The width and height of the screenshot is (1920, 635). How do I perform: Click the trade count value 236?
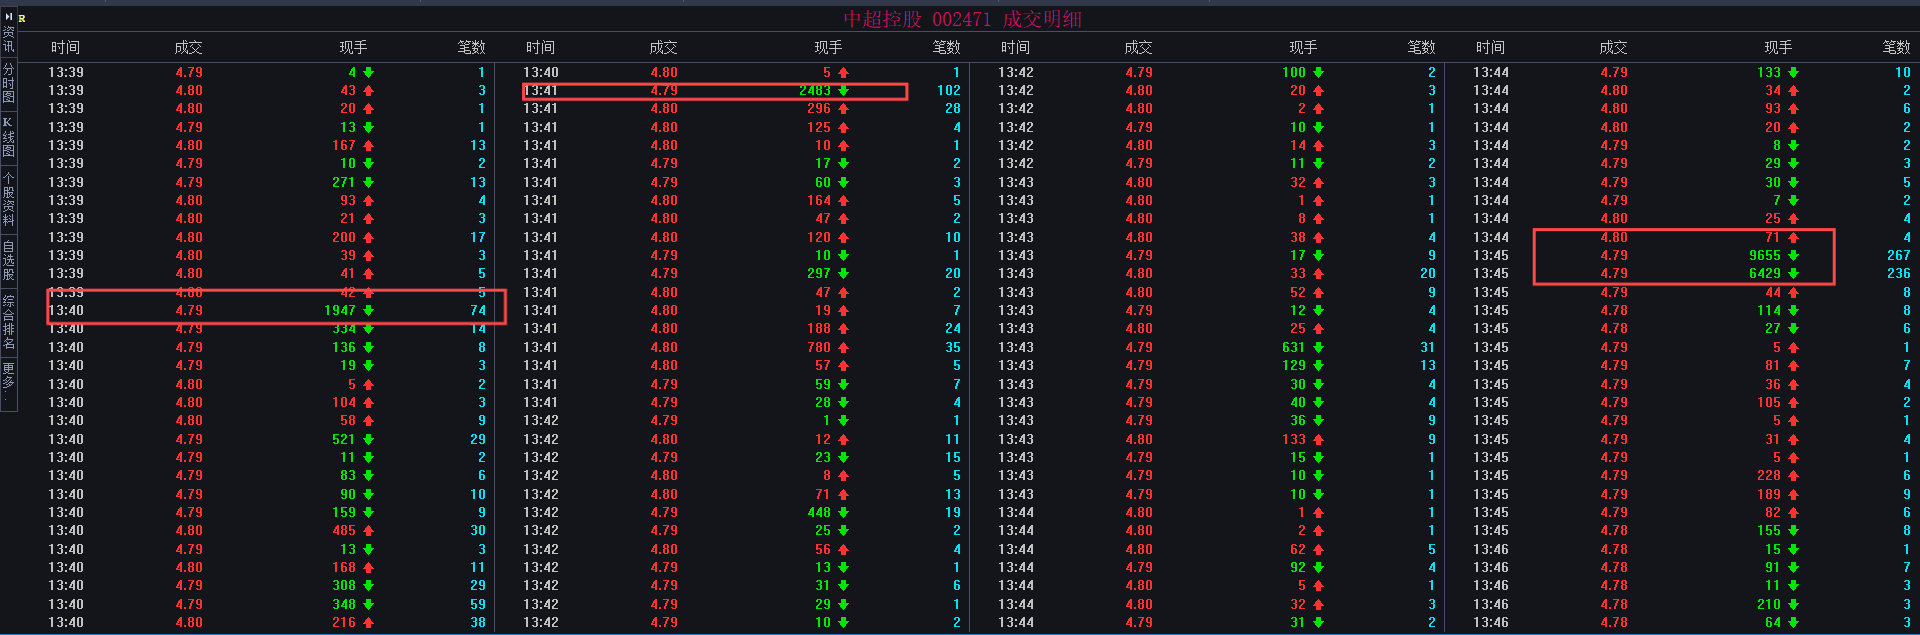tap(1898, 273)
